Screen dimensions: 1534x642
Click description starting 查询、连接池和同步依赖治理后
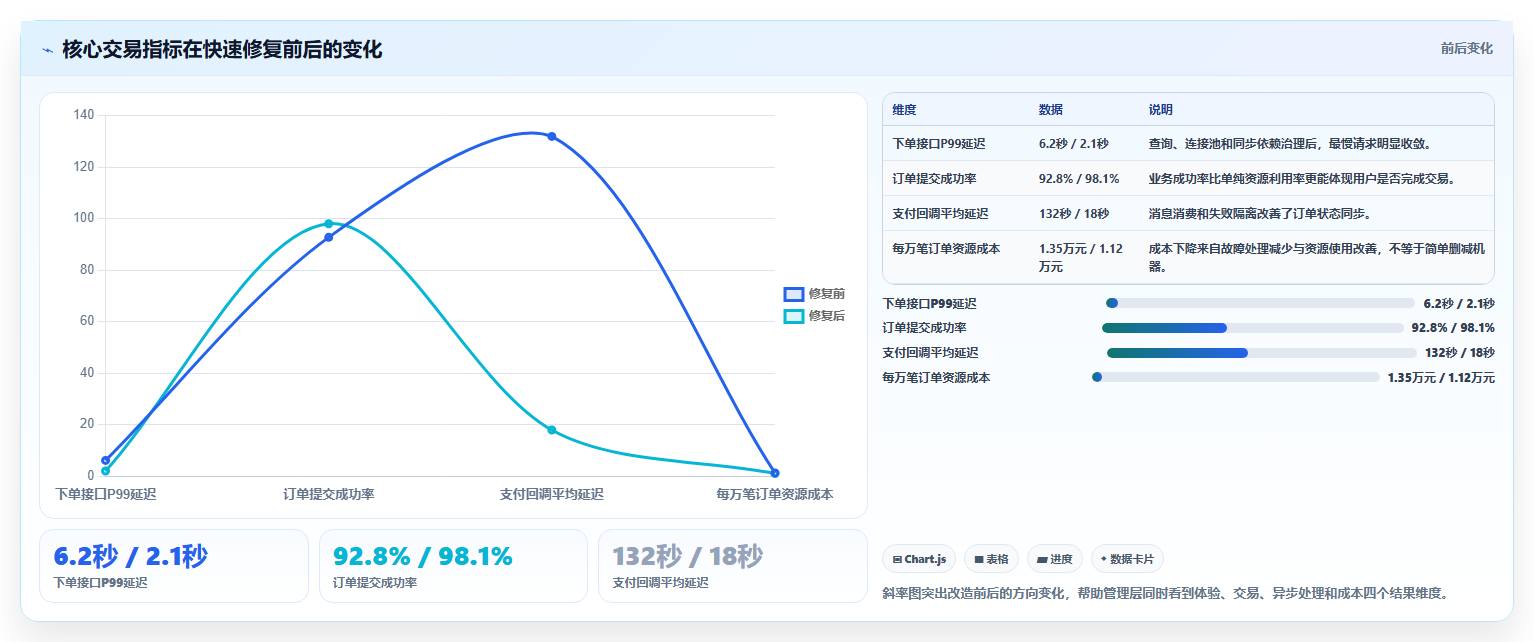(1291, 144)
